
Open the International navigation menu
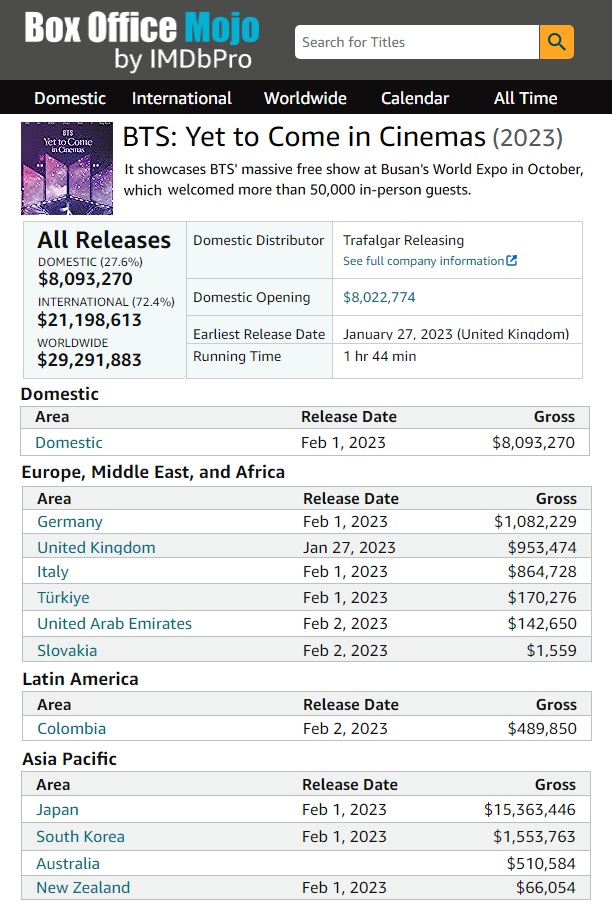[182, 98]
